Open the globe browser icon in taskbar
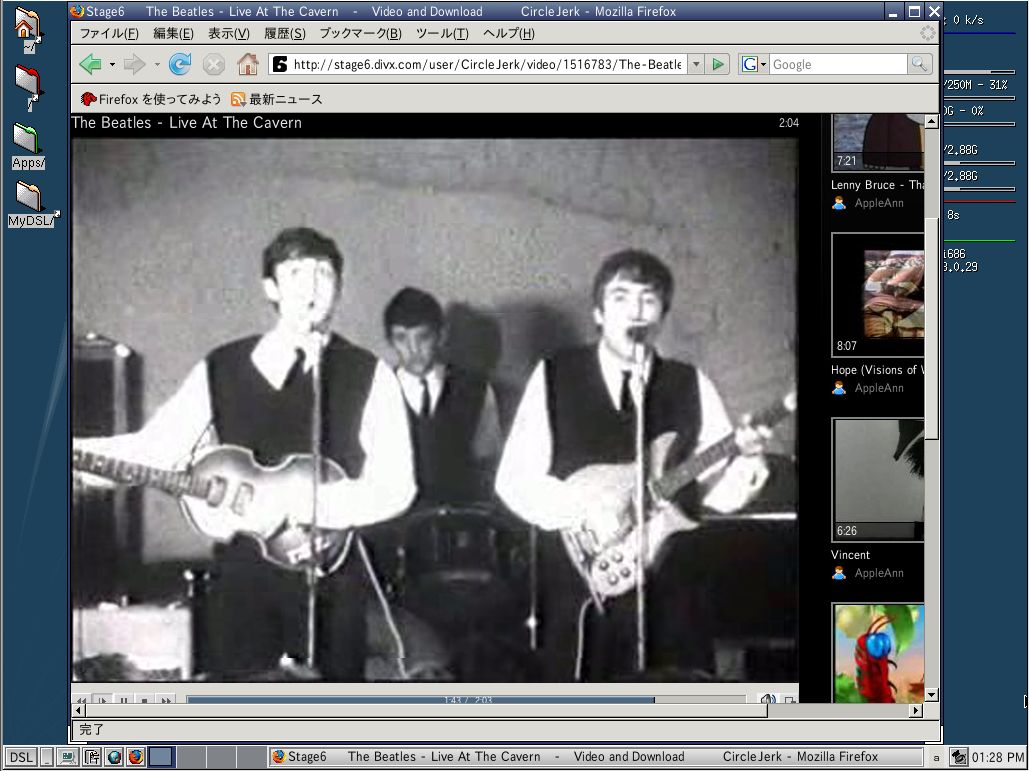The height and width of the screenshot is (771, 1029). 114,757
